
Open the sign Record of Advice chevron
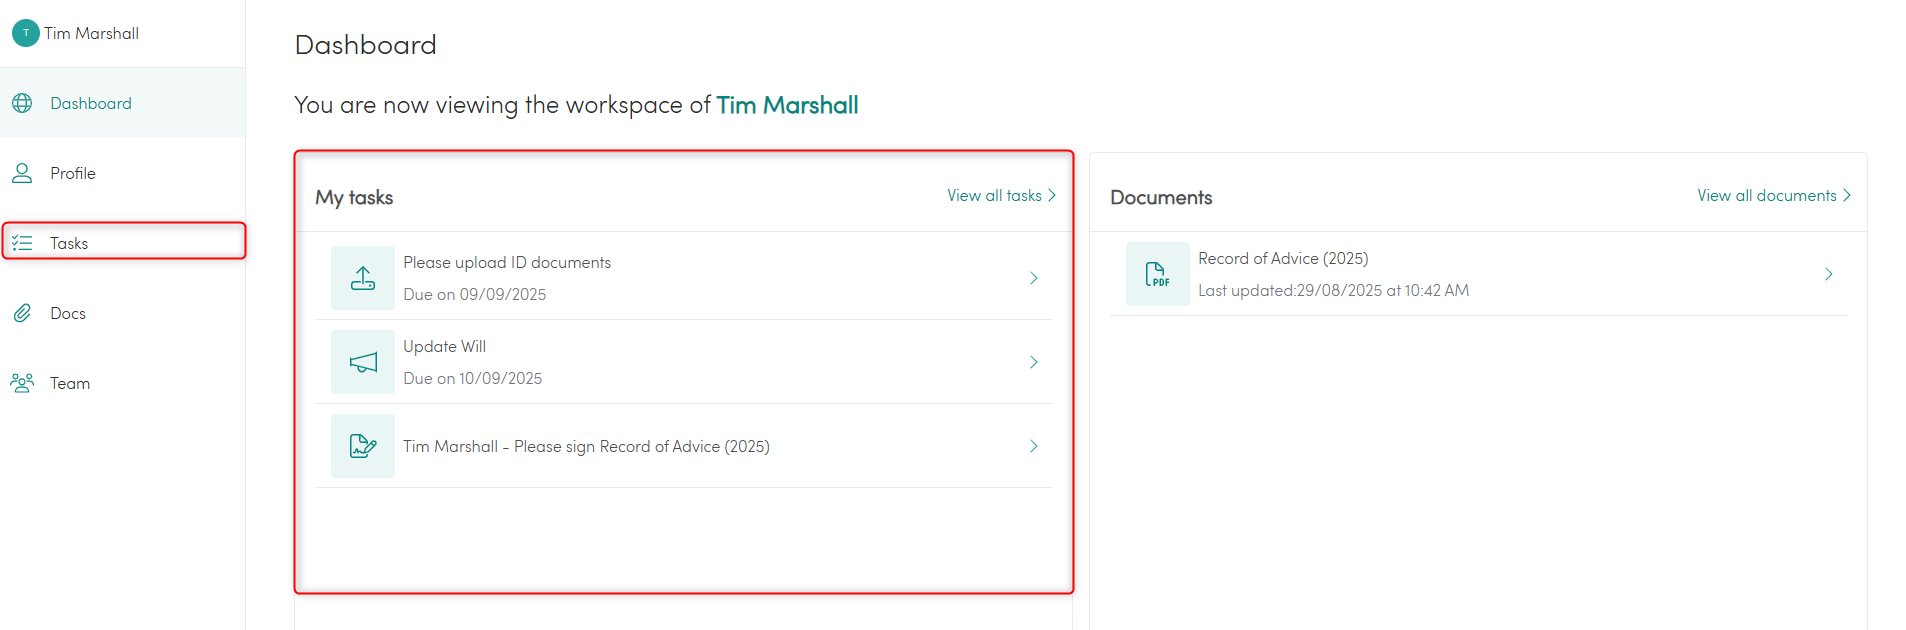point(1034,446)
